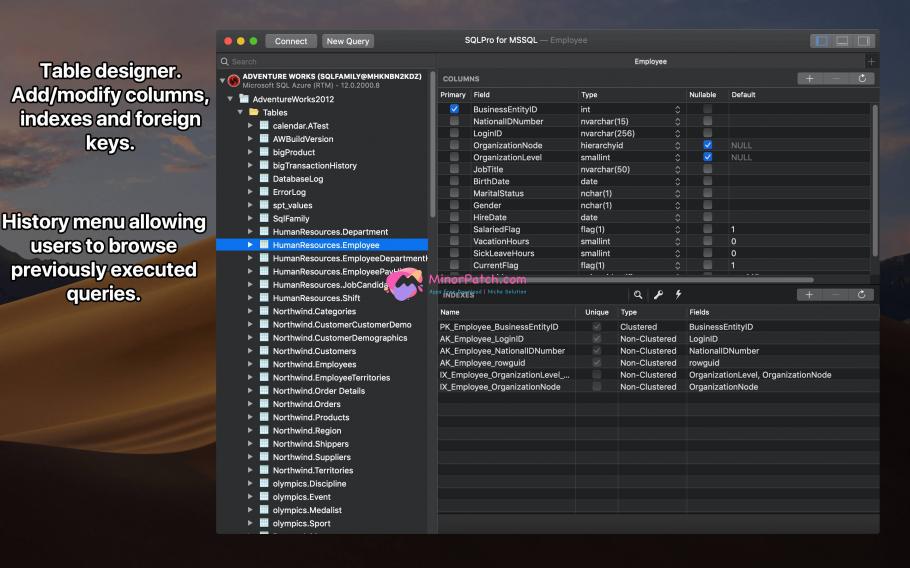Click table icon beside olympics.Sport

click(264, 523)
